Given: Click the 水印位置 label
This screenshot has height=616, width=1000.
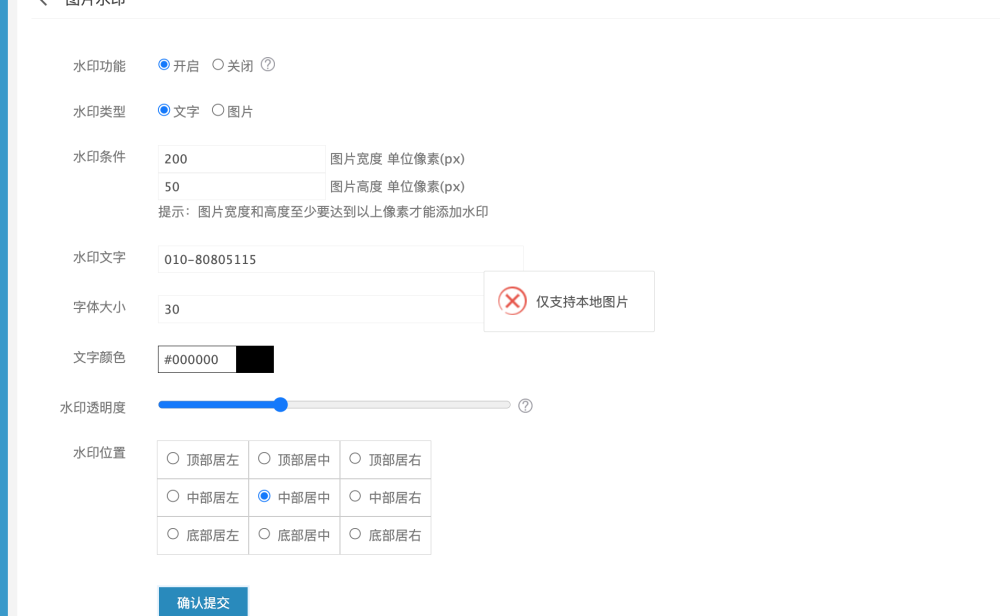Looking at the screenshot, I should 99,453.
